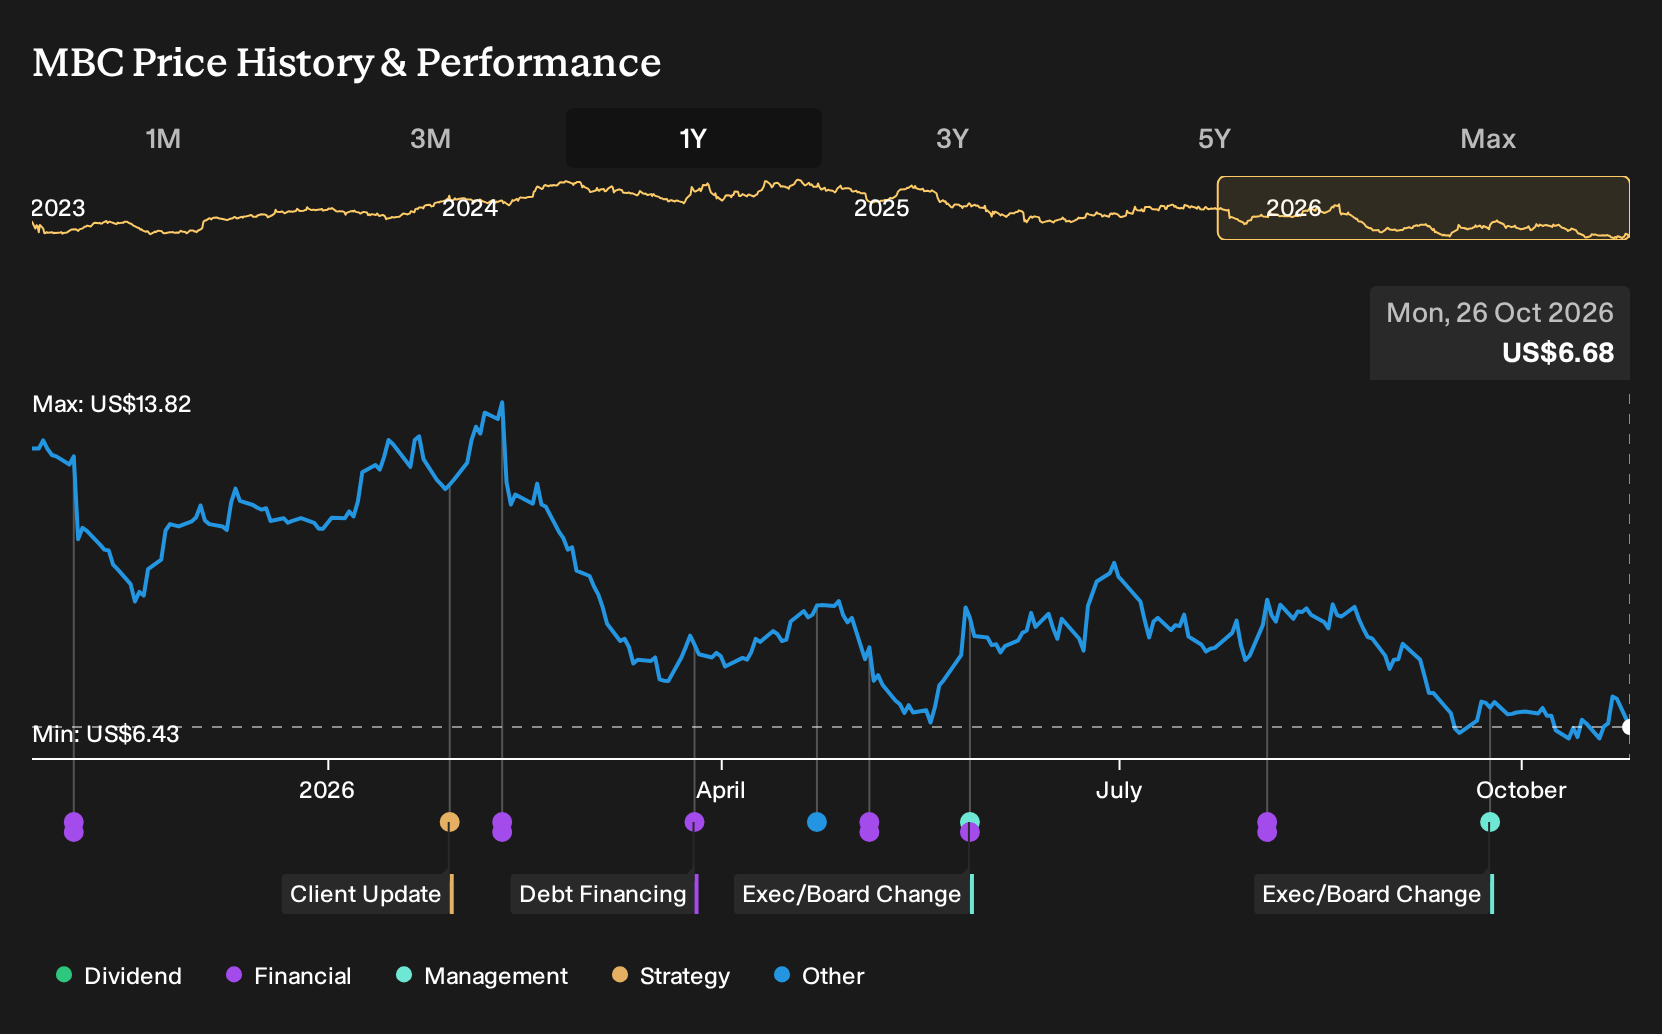Select the 1M time range tab

coord(163,138)
